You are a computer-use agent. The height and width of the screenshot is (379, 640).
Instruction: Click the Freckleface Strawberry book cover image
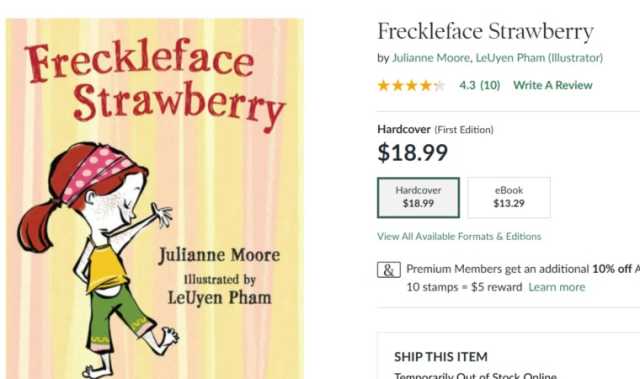(154, 199)
